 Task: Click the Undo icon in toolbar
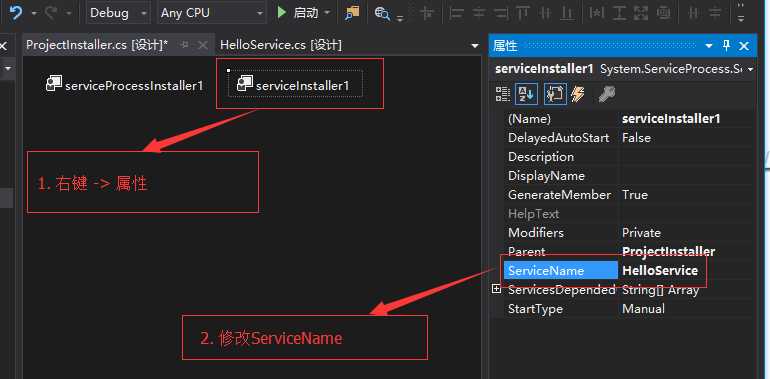(x=15, y=13)
